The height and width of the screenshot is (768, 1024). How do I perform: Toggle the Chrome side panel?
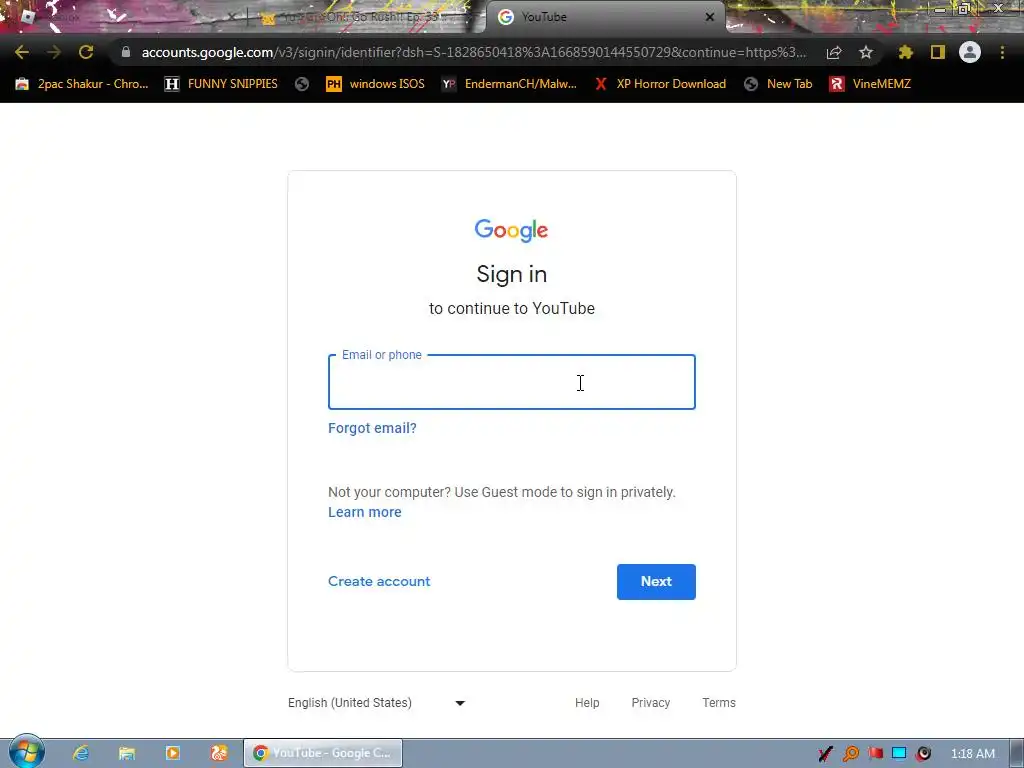(x=938, y=52)
